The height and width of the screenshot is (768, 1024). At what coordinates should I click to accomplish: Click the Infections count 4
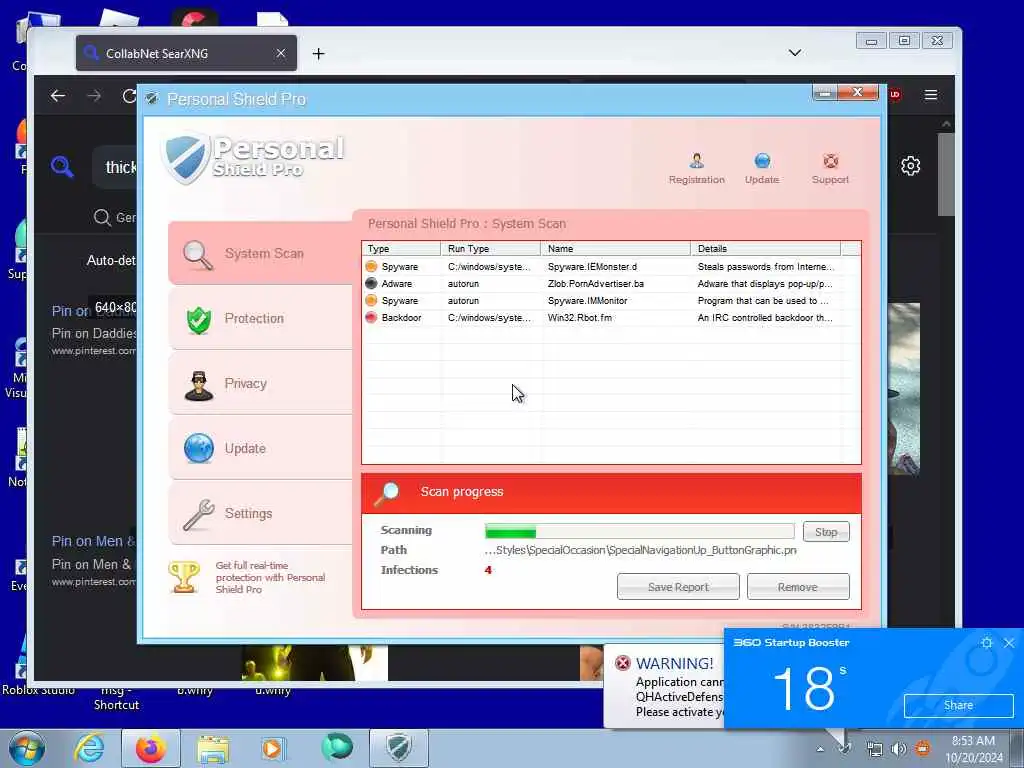pyautogui.click(x=488, y=570)
